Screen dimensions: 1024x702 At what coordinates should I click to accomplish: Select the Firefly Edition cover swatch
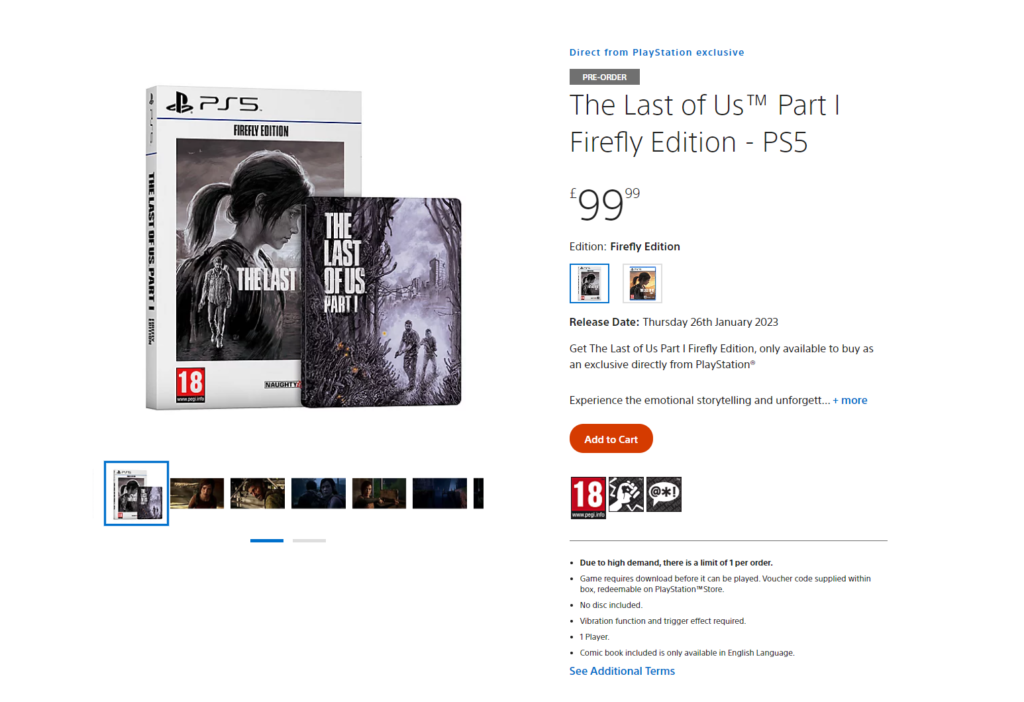(x=589, y=283)
